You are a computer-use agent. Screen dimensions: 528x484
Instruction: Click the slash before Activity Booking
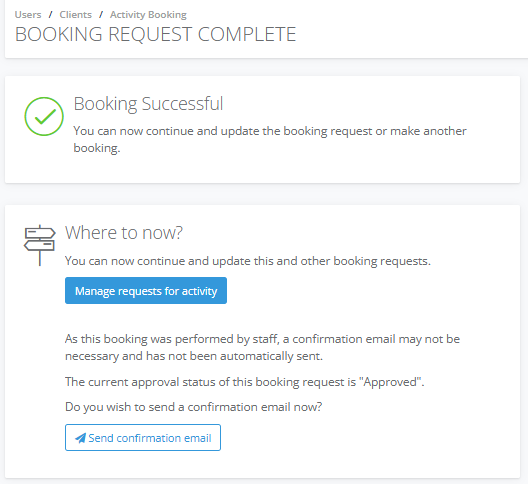[x=101, y=15]
